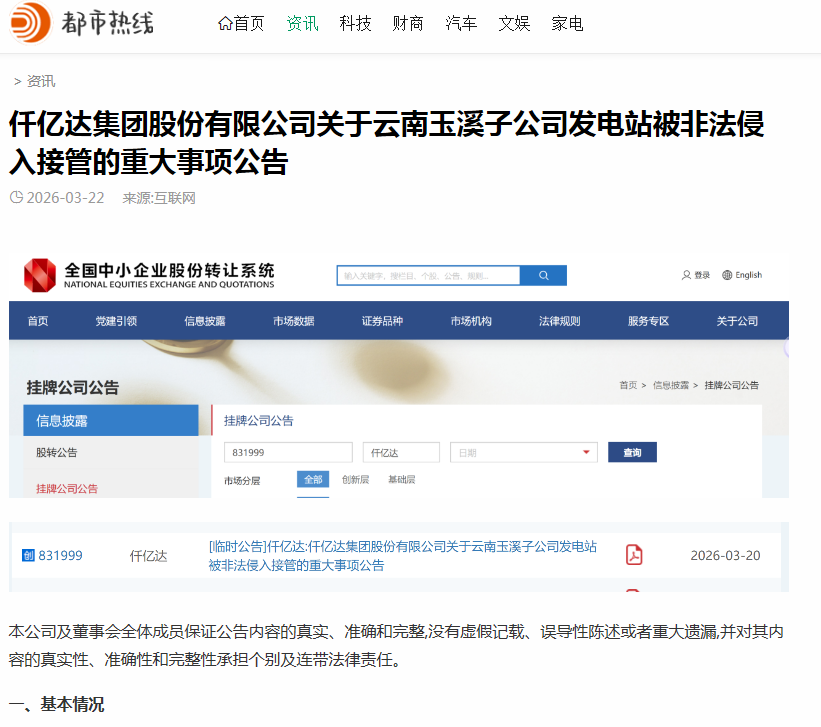Click 信息披露 in the blue menu bar
821x727 pixels.
click(205, 321)
